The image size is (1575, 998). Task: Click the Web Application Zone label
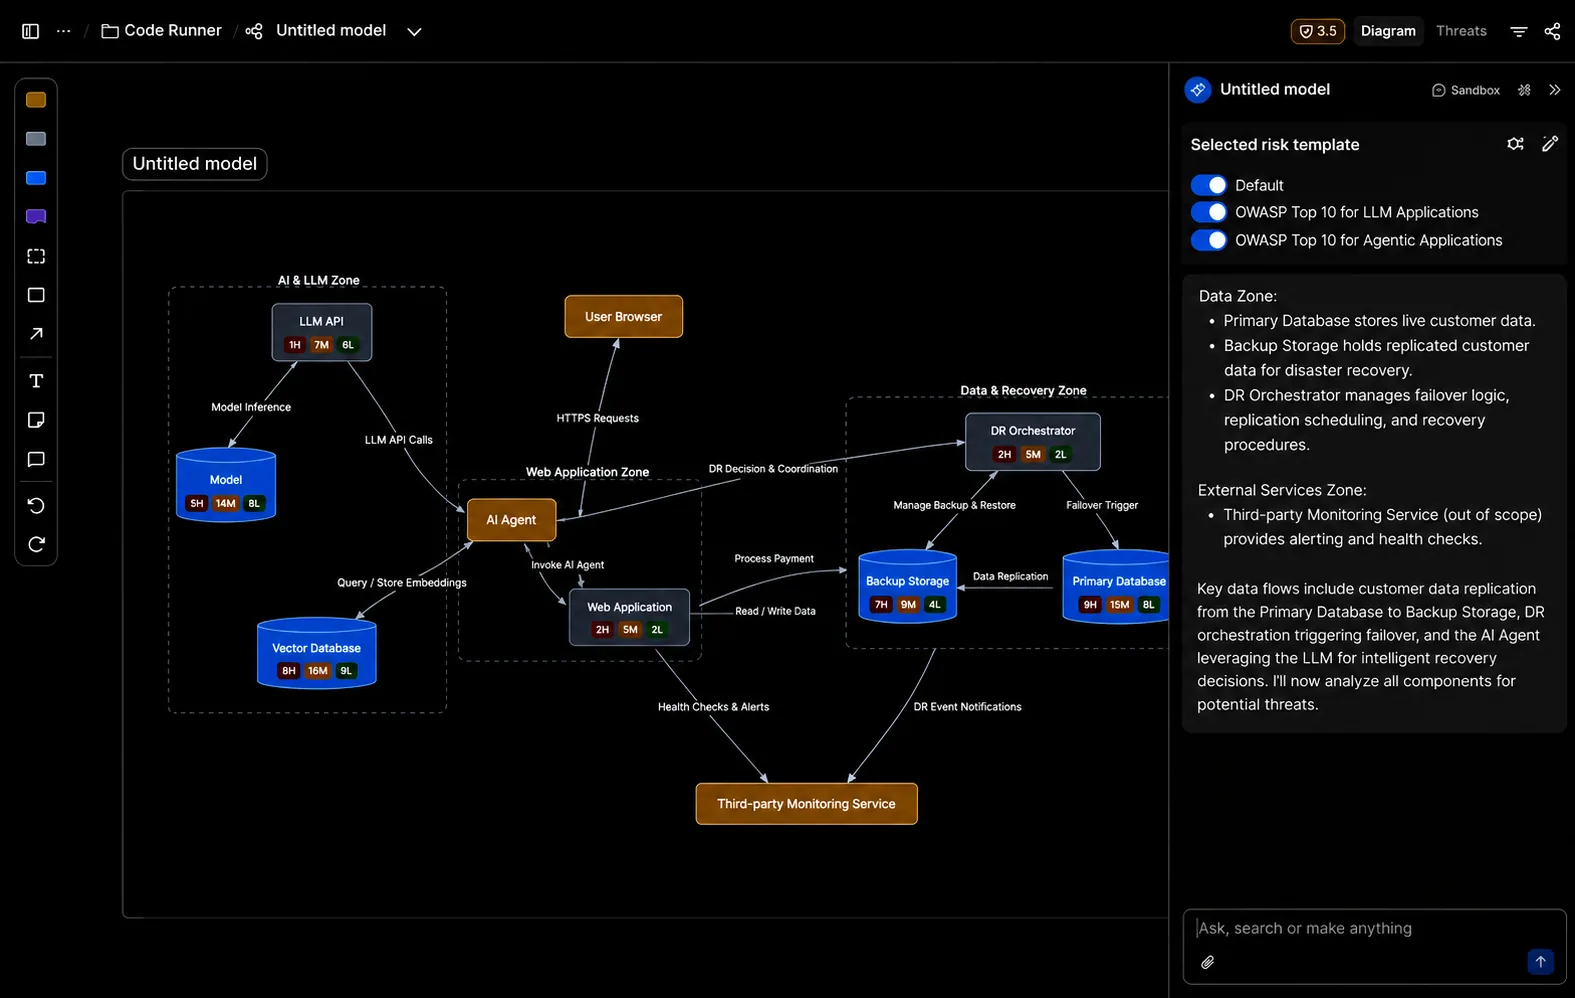pos(587,472)
